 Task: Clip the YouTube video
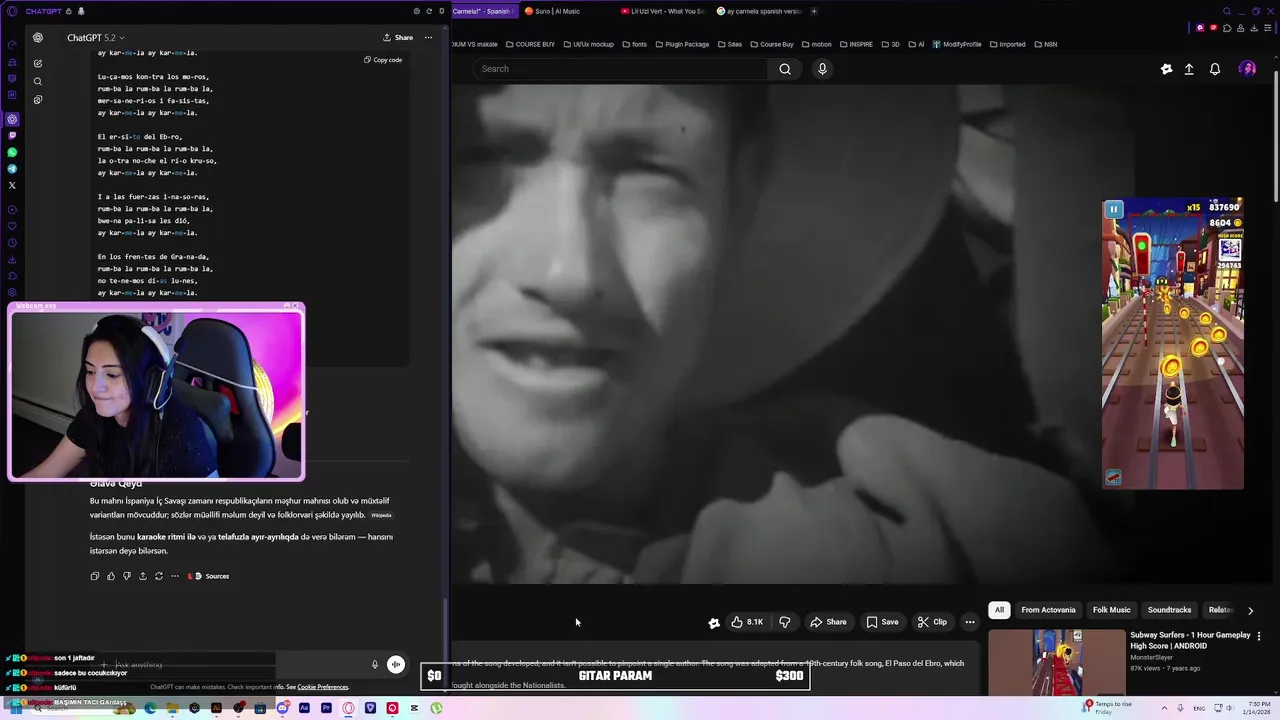[x=933, y=622]
